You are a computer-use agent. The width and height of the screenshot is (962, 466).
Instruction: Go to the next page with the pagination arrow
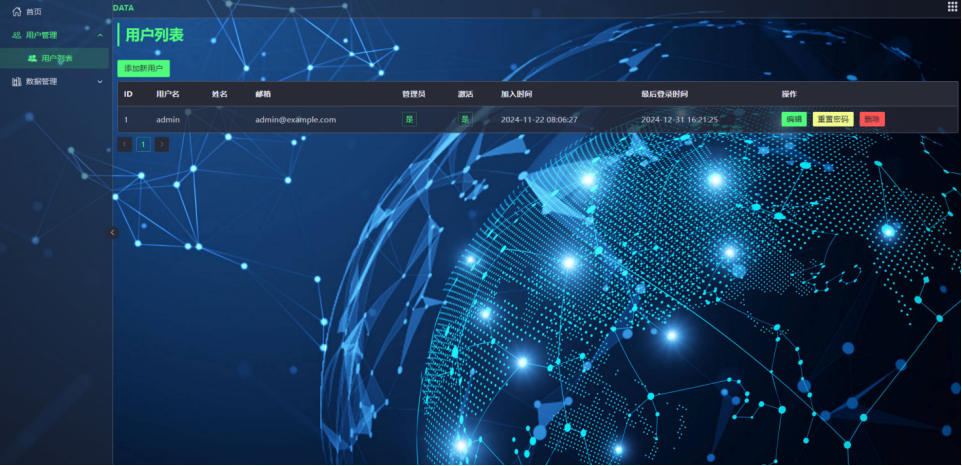click(161, 145)
